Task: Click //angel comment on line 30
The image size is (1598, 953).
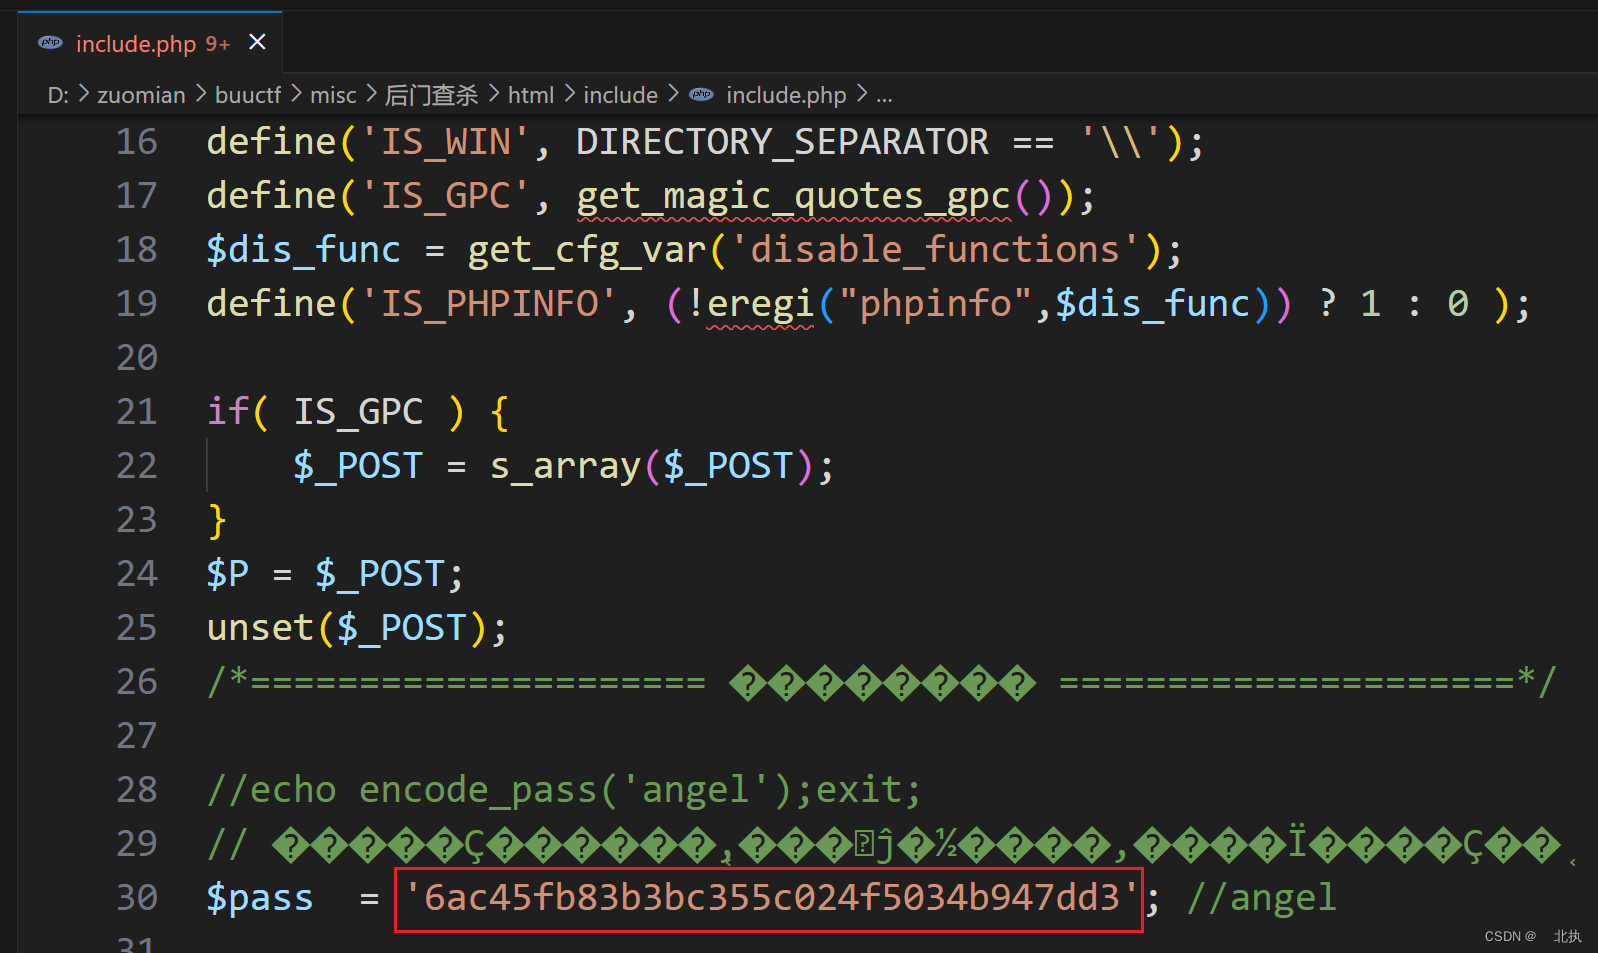Action: click(1261, 898)
